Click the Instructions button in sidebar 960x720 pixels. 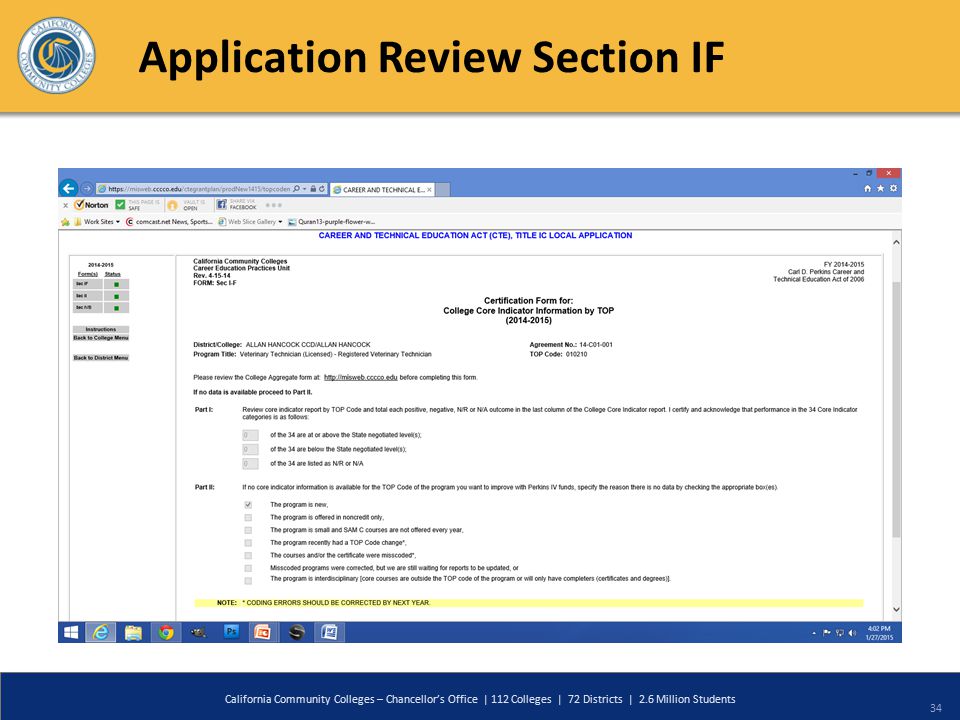pyautogui.click(x=101, y=329)
